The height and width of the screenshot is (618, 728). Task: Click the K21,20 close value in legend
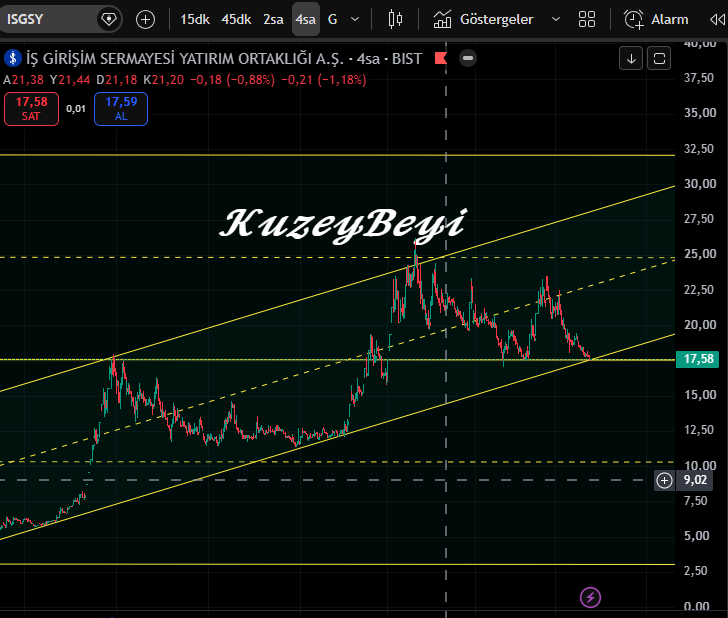[163, 80]
